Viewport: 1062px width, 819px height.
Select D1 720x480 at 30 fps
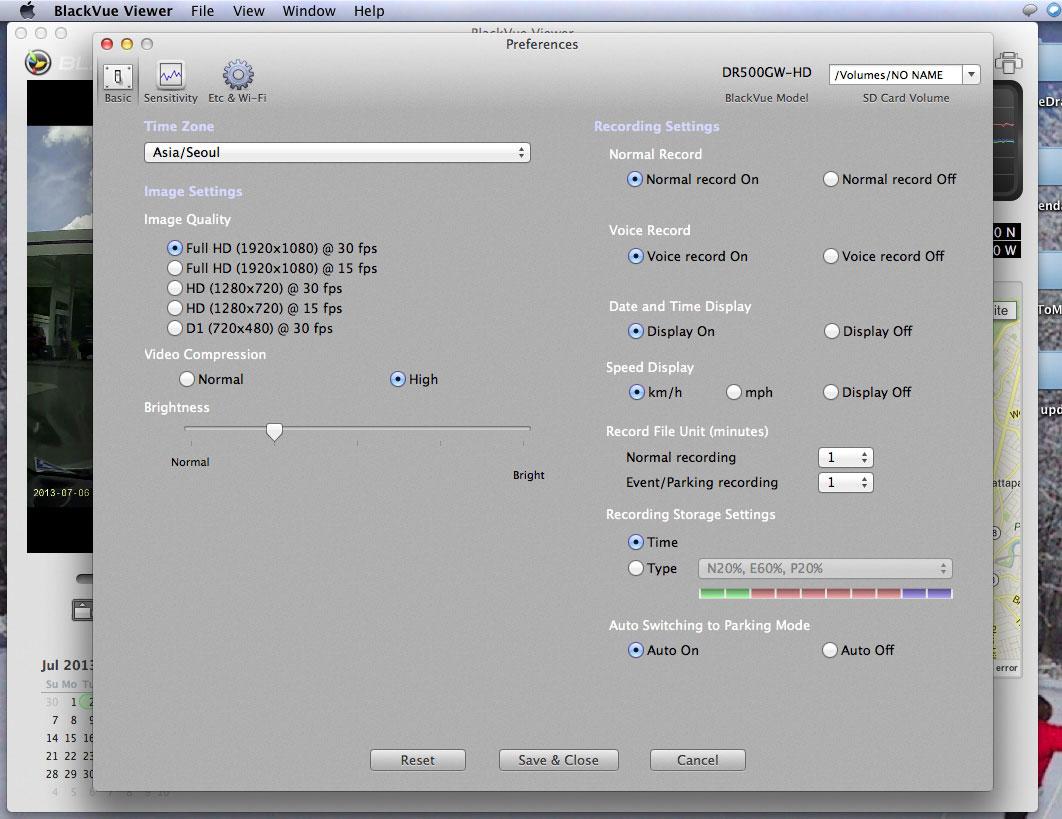click(175, 328)
